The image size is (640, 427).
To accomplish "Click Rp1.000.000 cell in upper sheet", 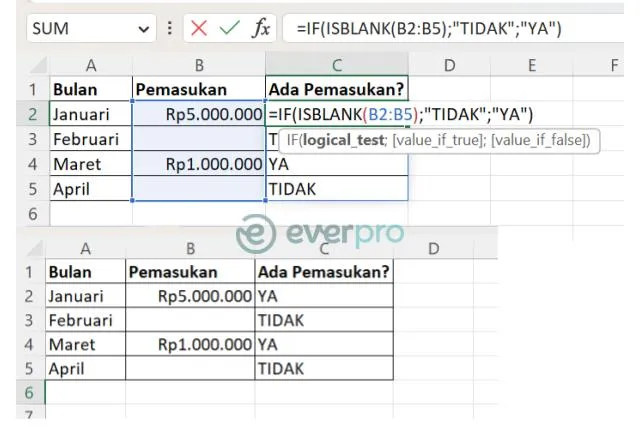I will [x=199, y=164].
